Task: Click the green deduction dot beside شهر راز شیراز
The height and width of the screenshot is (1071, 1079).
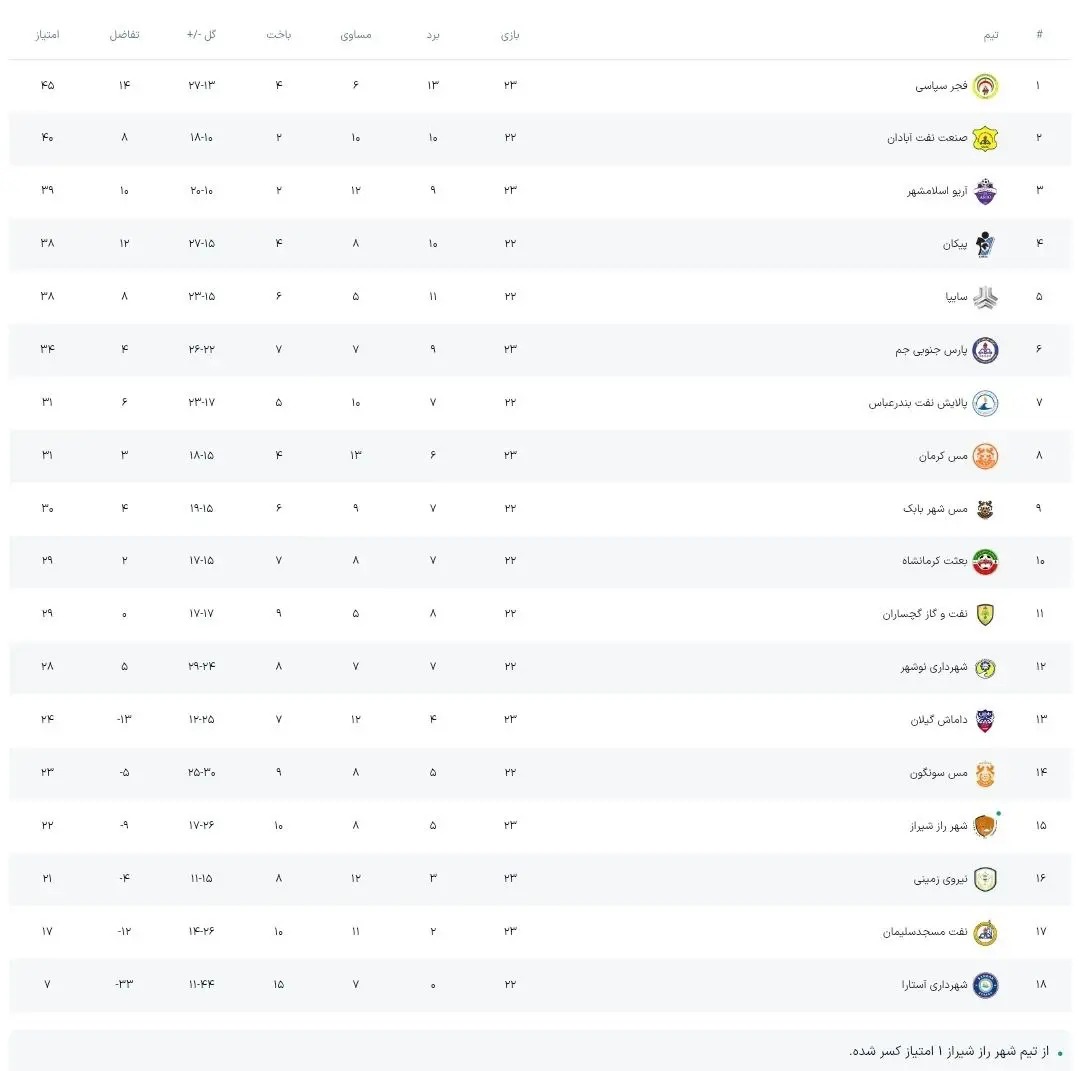Action: 998,813
